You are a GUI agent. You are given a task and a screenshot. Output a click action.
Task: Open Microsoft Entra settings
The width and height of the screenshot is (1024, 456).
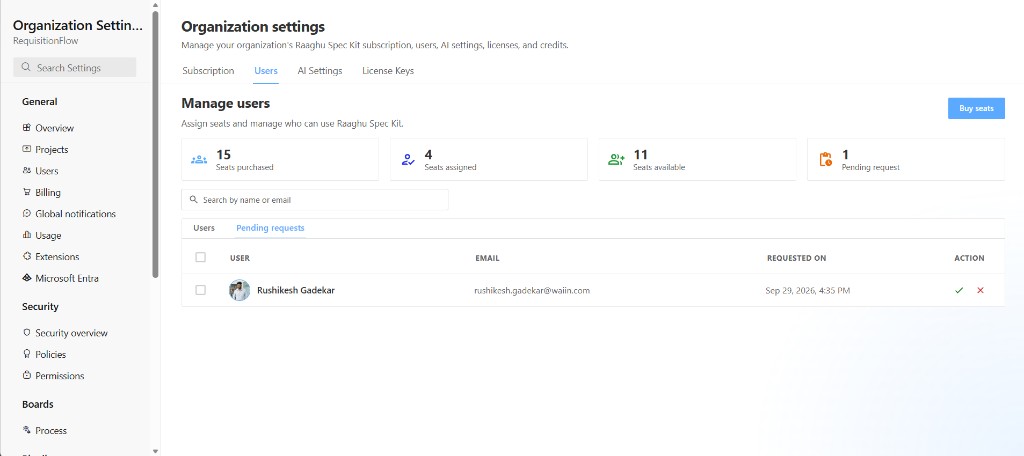67,279
